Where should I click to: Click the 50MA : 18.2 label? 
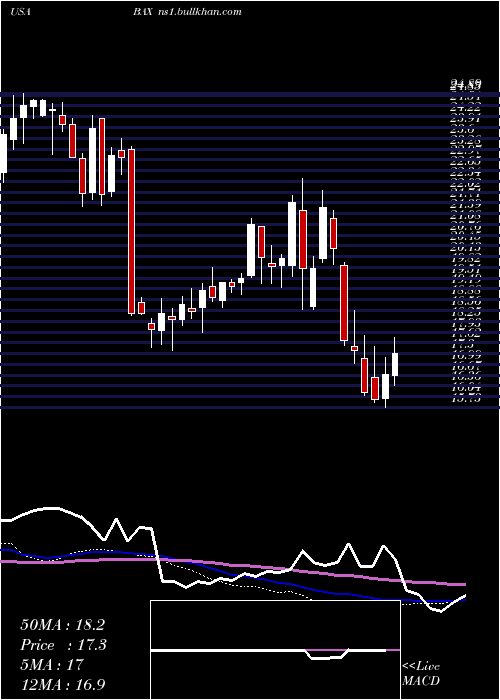tap(62, 625)
